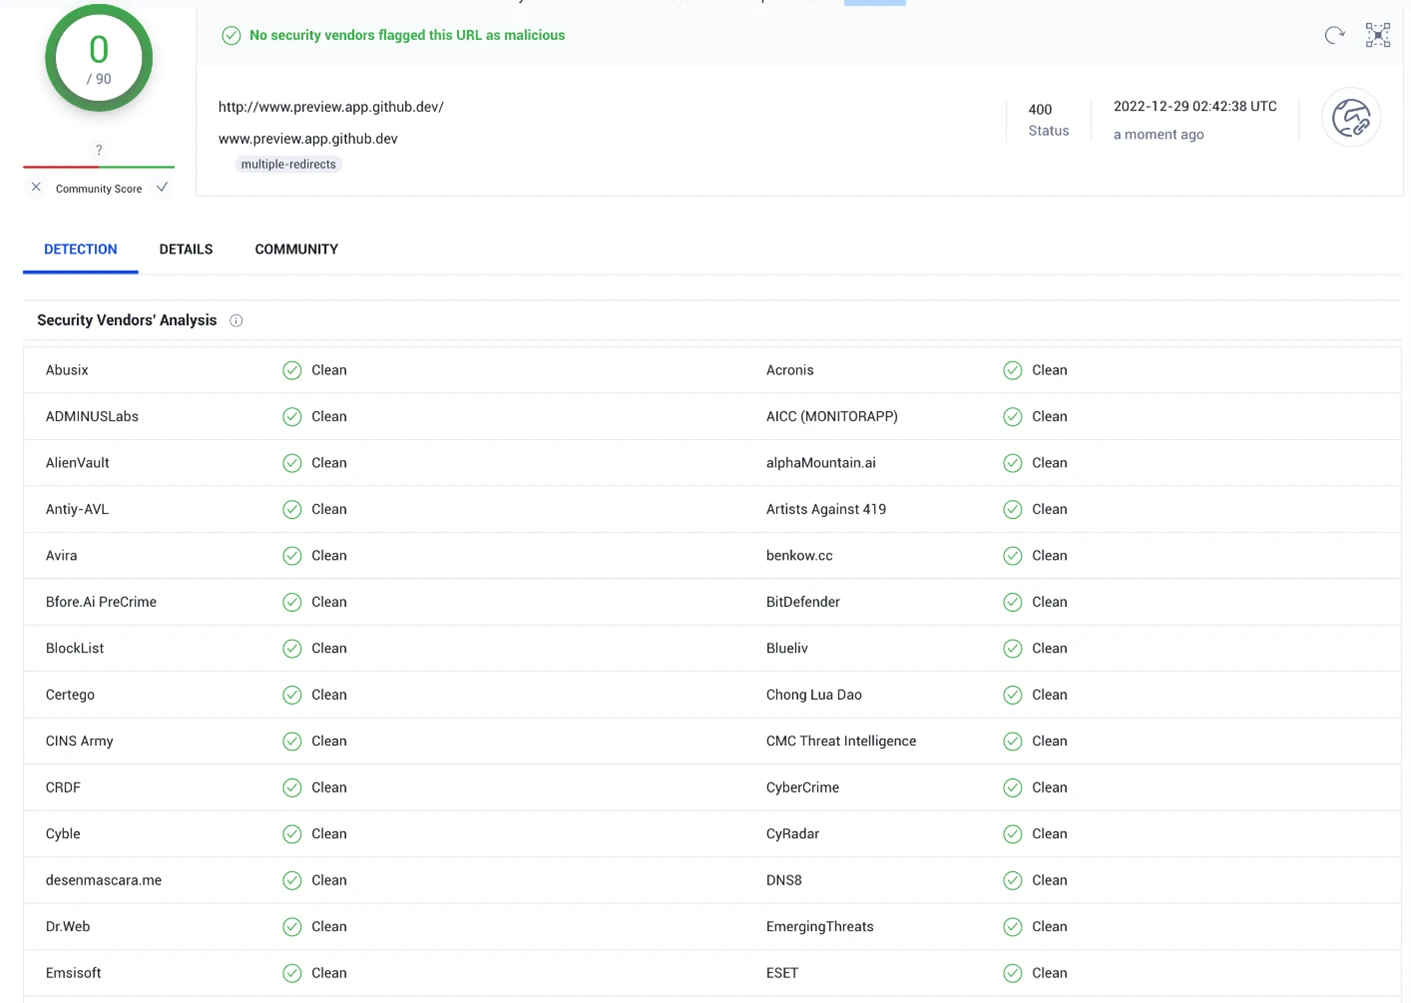The image size is (1411, 1003).
Task: Upvote community score with check icon
Action: coord(162,188)
